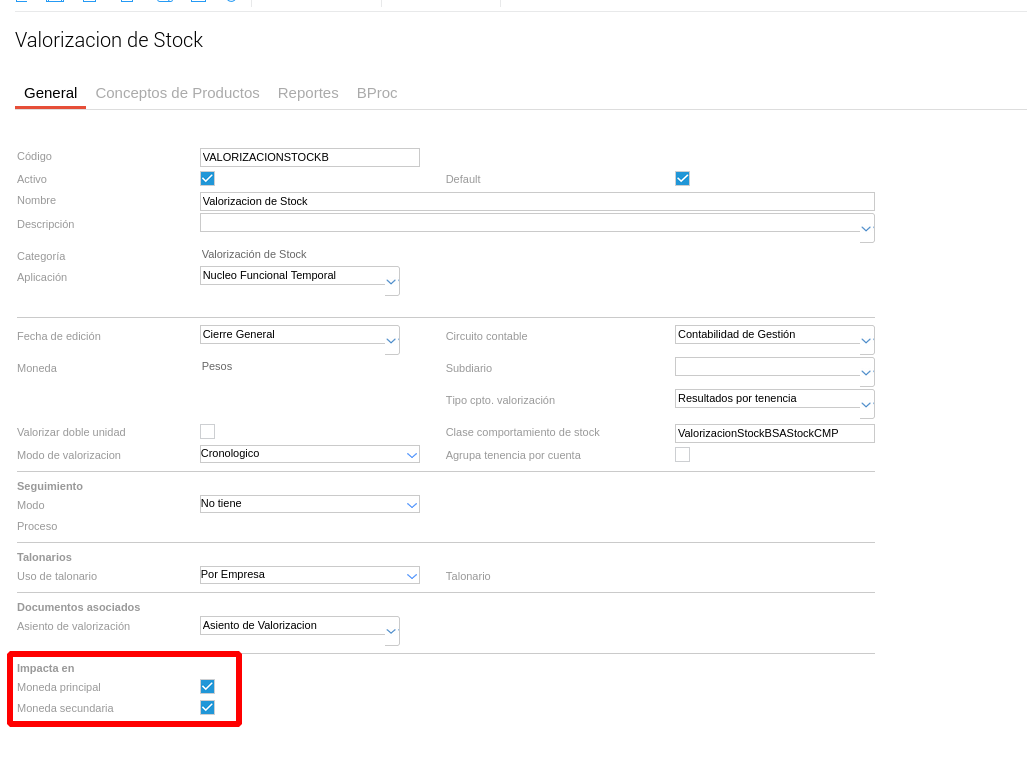Image resolution: width=1027 pixels, height=757 pixels.
Task: Open the Reportes tab
Action: 308,93
